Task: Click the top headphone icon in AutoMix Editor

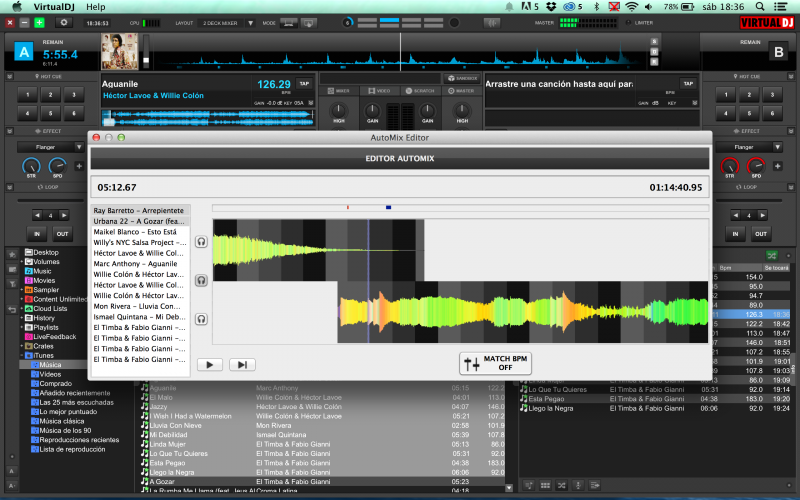Action: 202,242
